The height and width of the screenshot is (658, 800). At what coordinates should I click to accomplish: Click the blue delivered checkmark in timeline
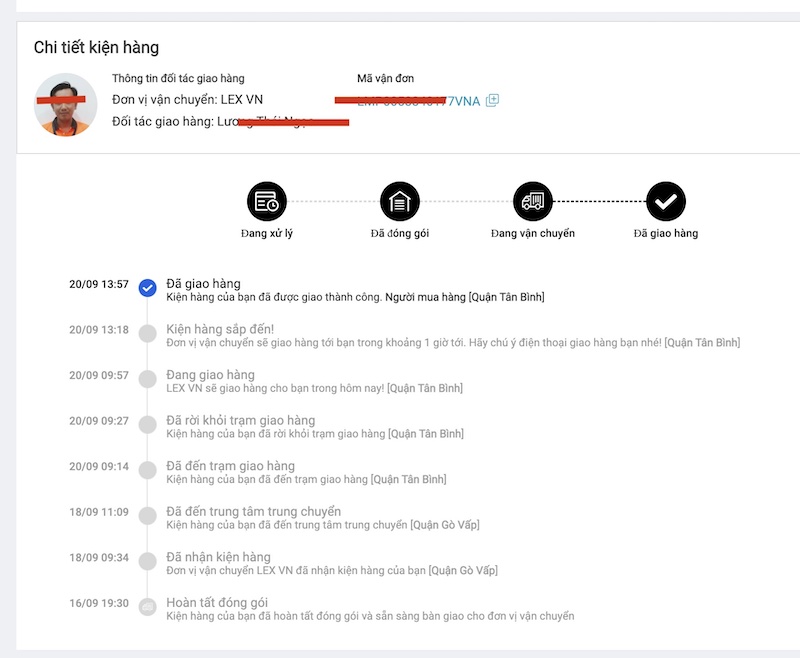tap(148, 288)
